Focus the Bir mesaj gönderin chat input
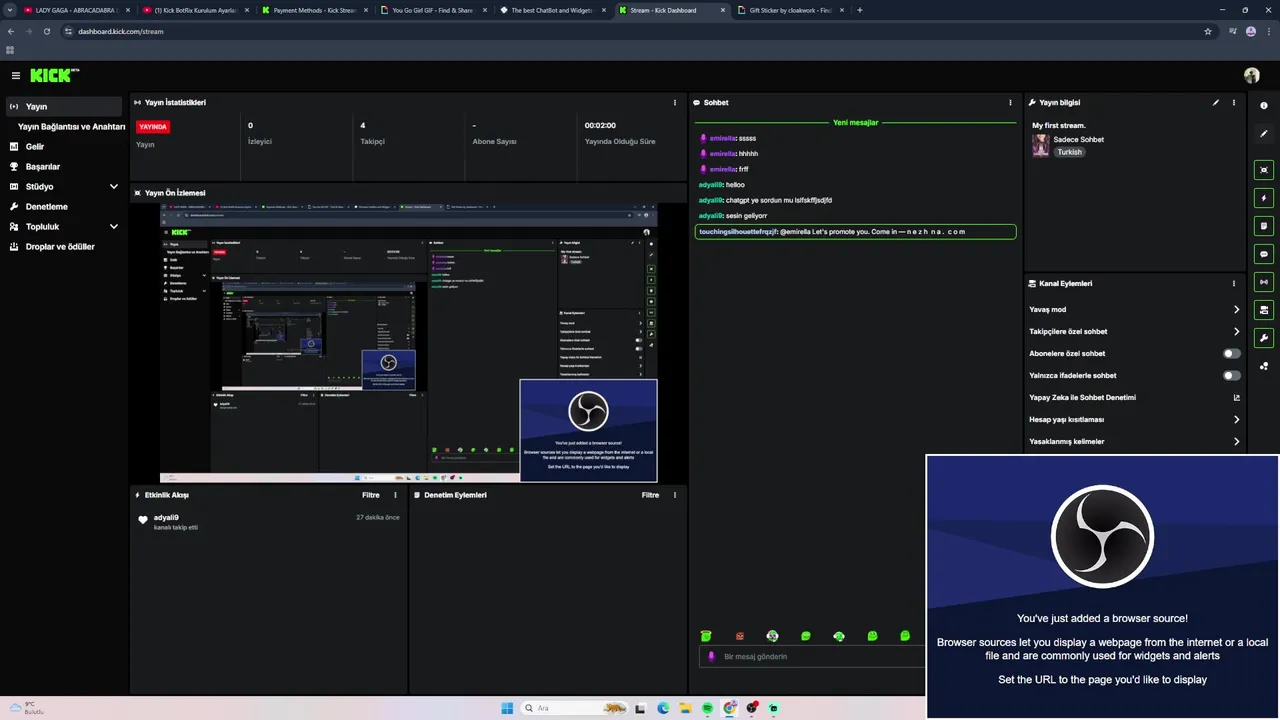The image size is (1280, 720). tap(810, 656)
